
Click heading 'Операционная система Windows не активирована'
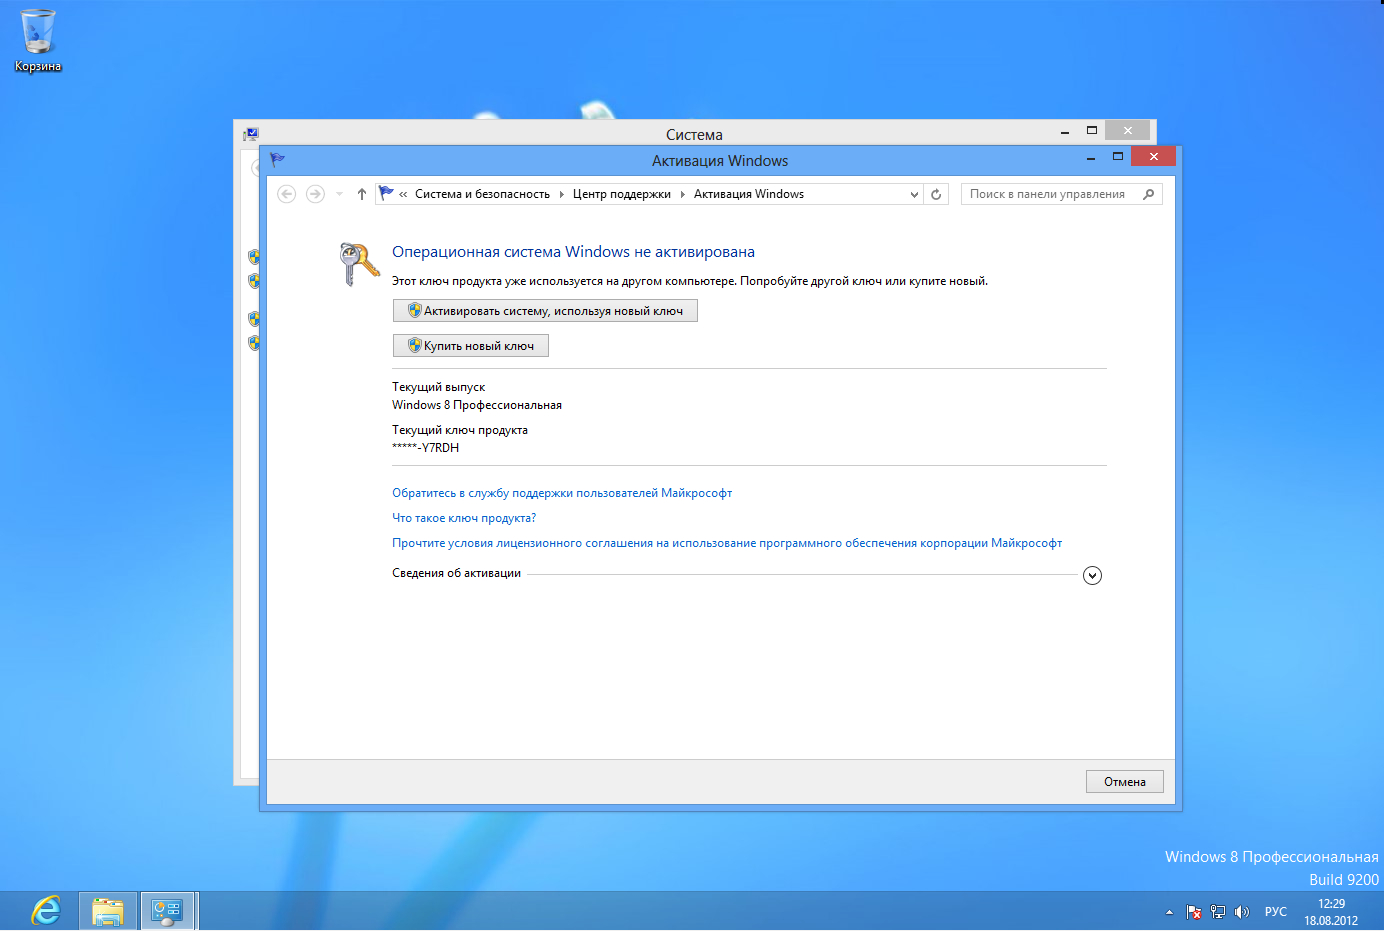click(x=573, y=252)
